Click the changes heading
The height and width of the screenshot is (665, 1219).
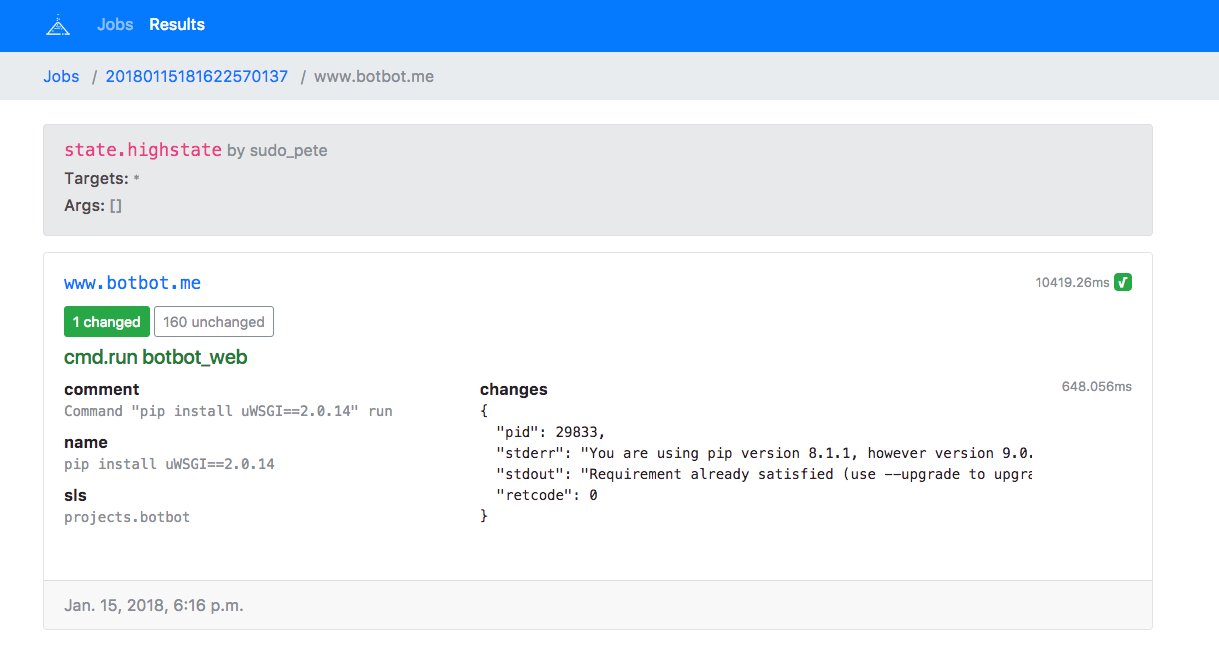point(514,389)
